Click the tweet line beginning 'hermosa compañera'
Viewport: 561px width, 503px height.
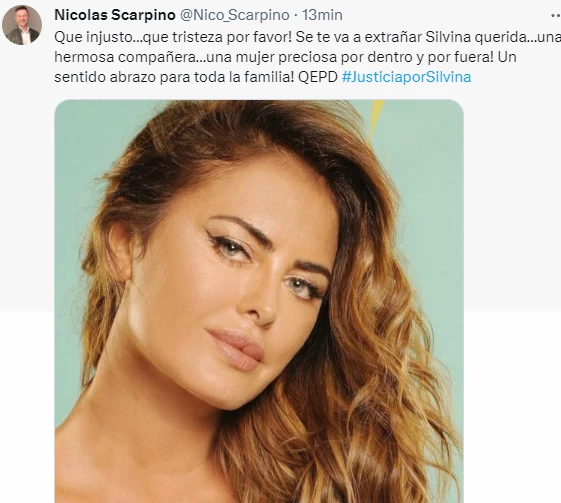[x=285, y=57]
